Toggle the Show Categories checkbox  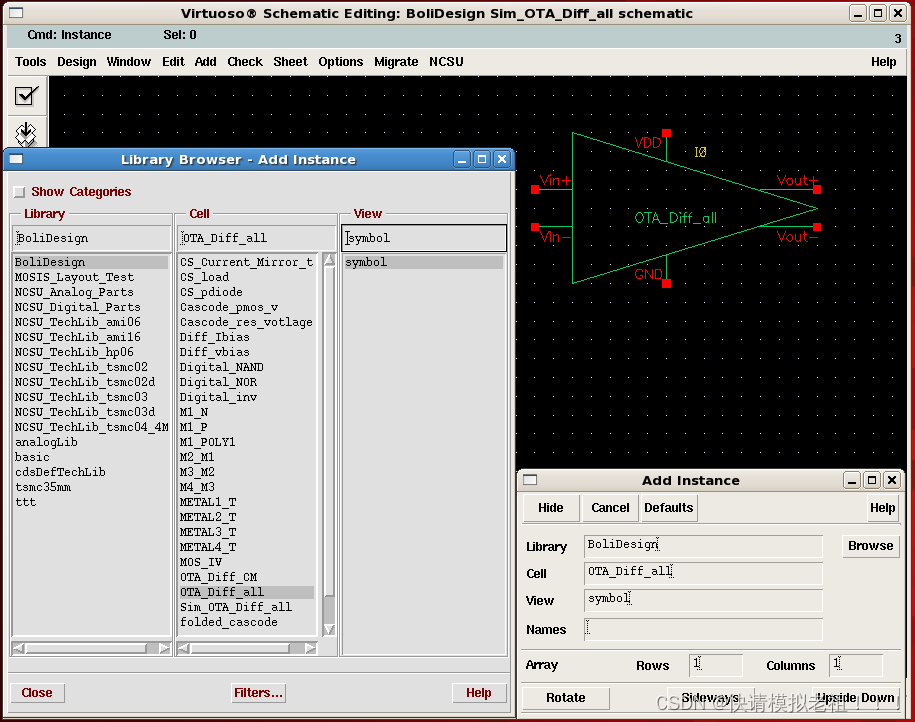20,192
